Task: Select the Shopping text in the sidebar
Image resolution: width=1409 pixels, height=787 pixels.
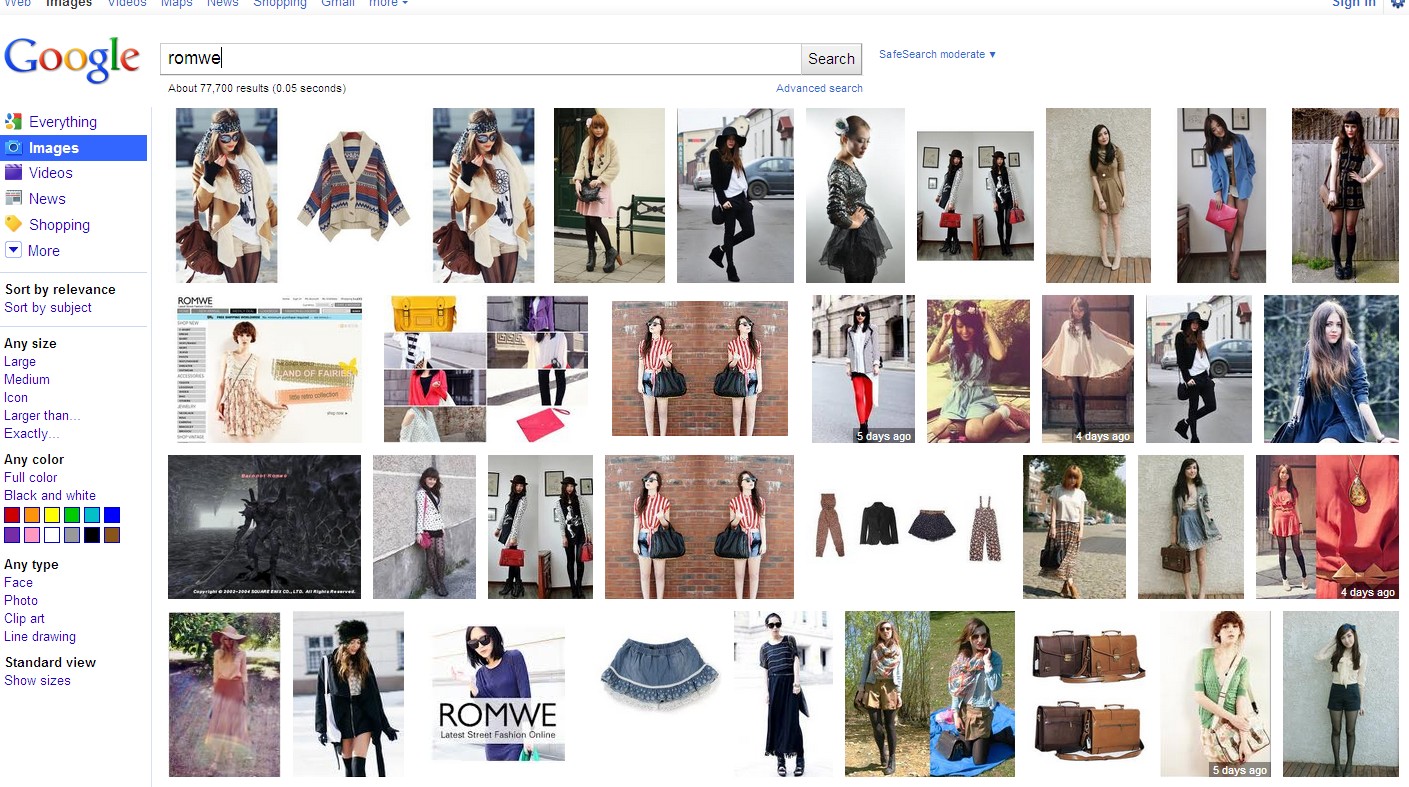Action: [x=59, y=225]
